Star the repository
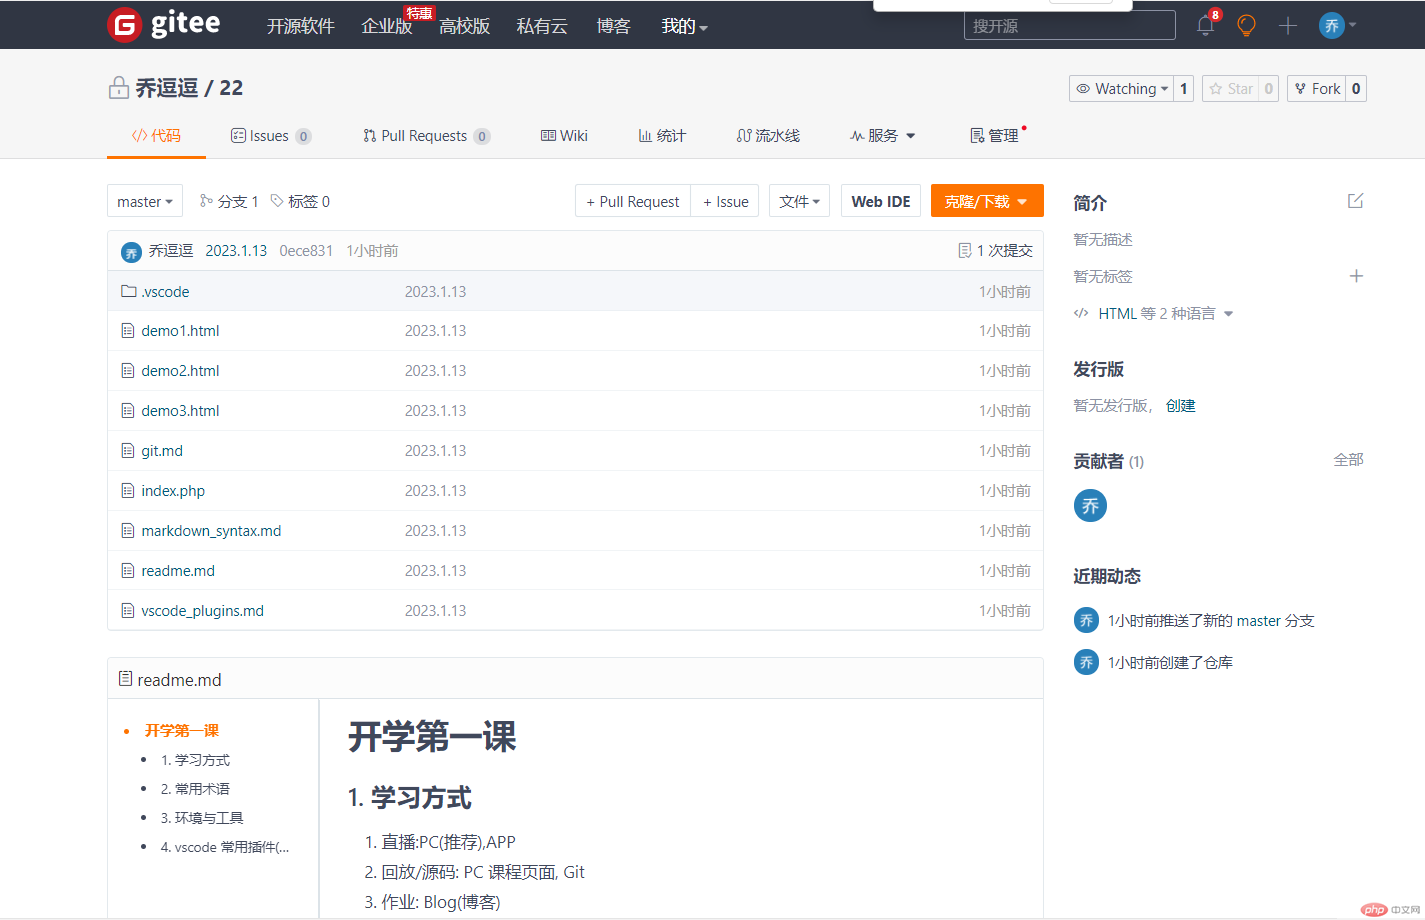The height and width of the screenshot is (920, 1425). coord(1230,89)
